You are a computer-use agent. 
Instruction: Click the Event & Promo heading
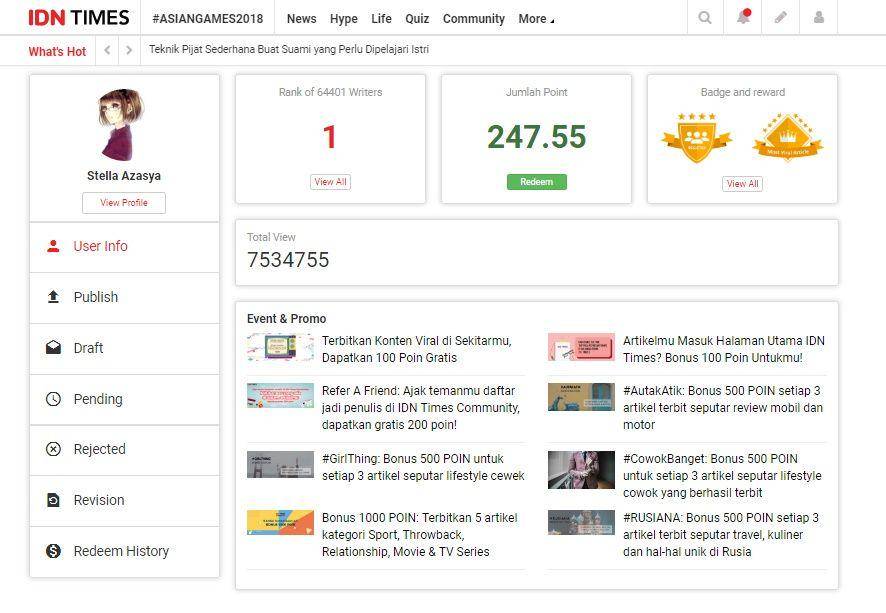(286, 319)
